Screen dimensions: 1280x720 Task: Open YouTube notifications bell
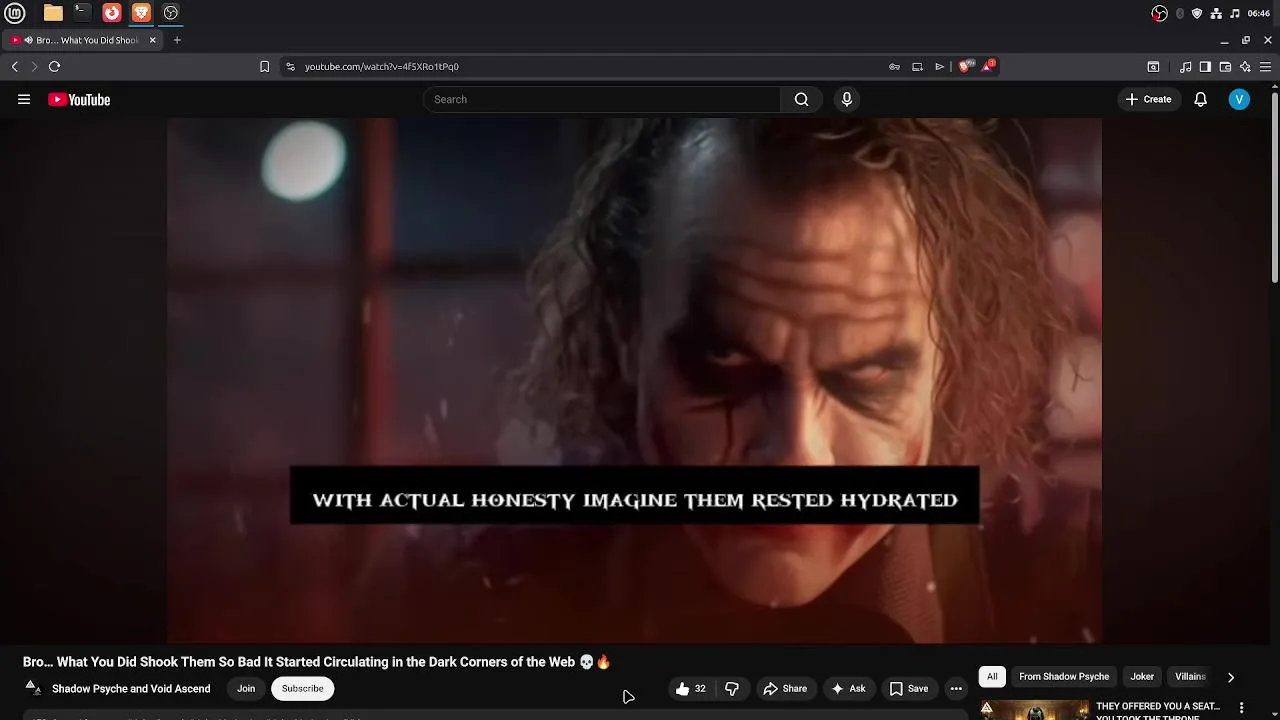pyautogui.click(x=1200, y=99)
